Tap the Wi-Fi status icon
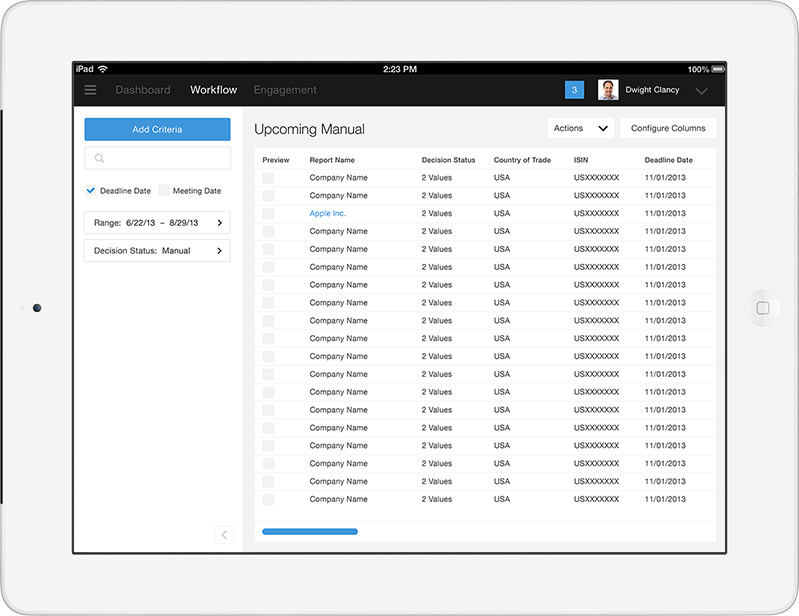 click(x=103, y=69)
